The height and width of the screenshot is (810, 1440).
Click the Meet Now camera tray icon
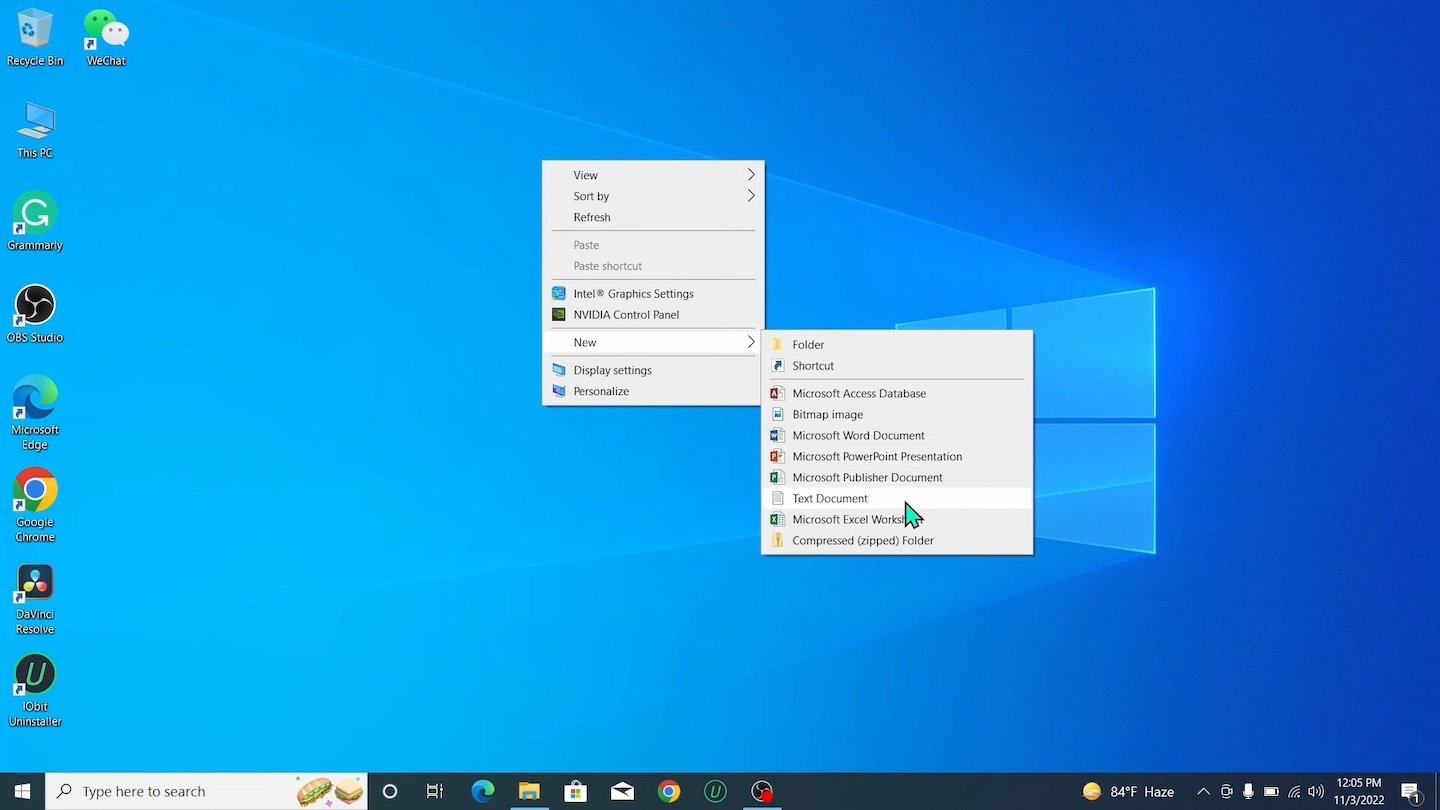pyautogui.click(x=1226, y=791)
